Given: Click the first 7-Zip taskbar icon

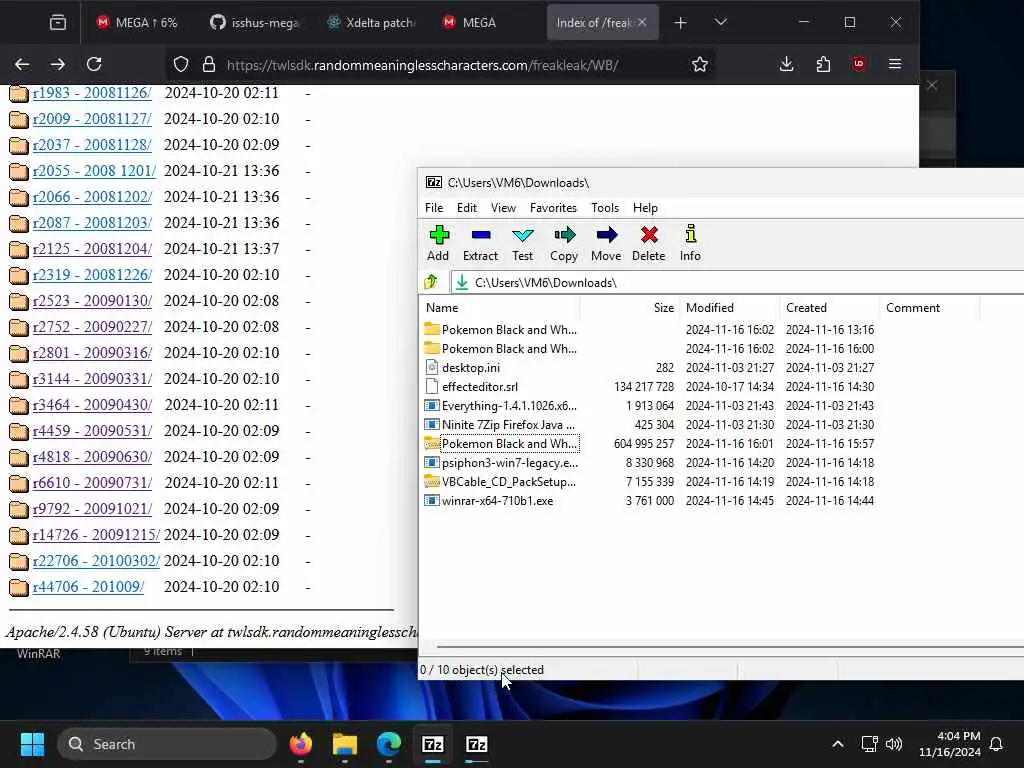Looking at the screenshot, I should click(432, 744).
